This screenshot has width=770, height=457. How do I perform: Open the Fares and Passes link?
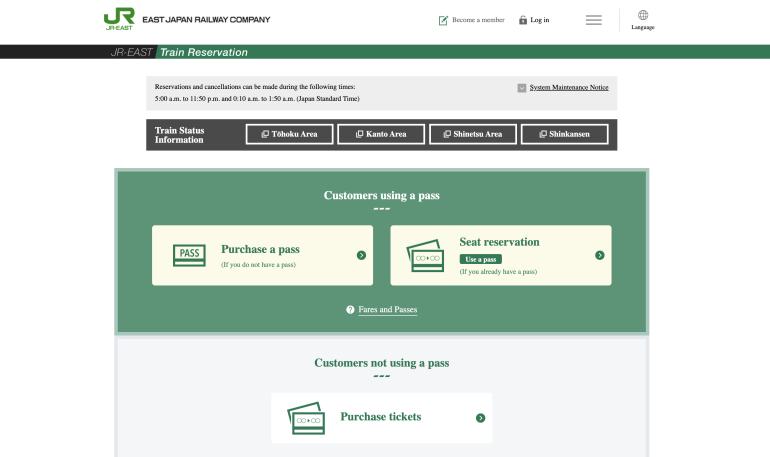click(x=388, y=310)
